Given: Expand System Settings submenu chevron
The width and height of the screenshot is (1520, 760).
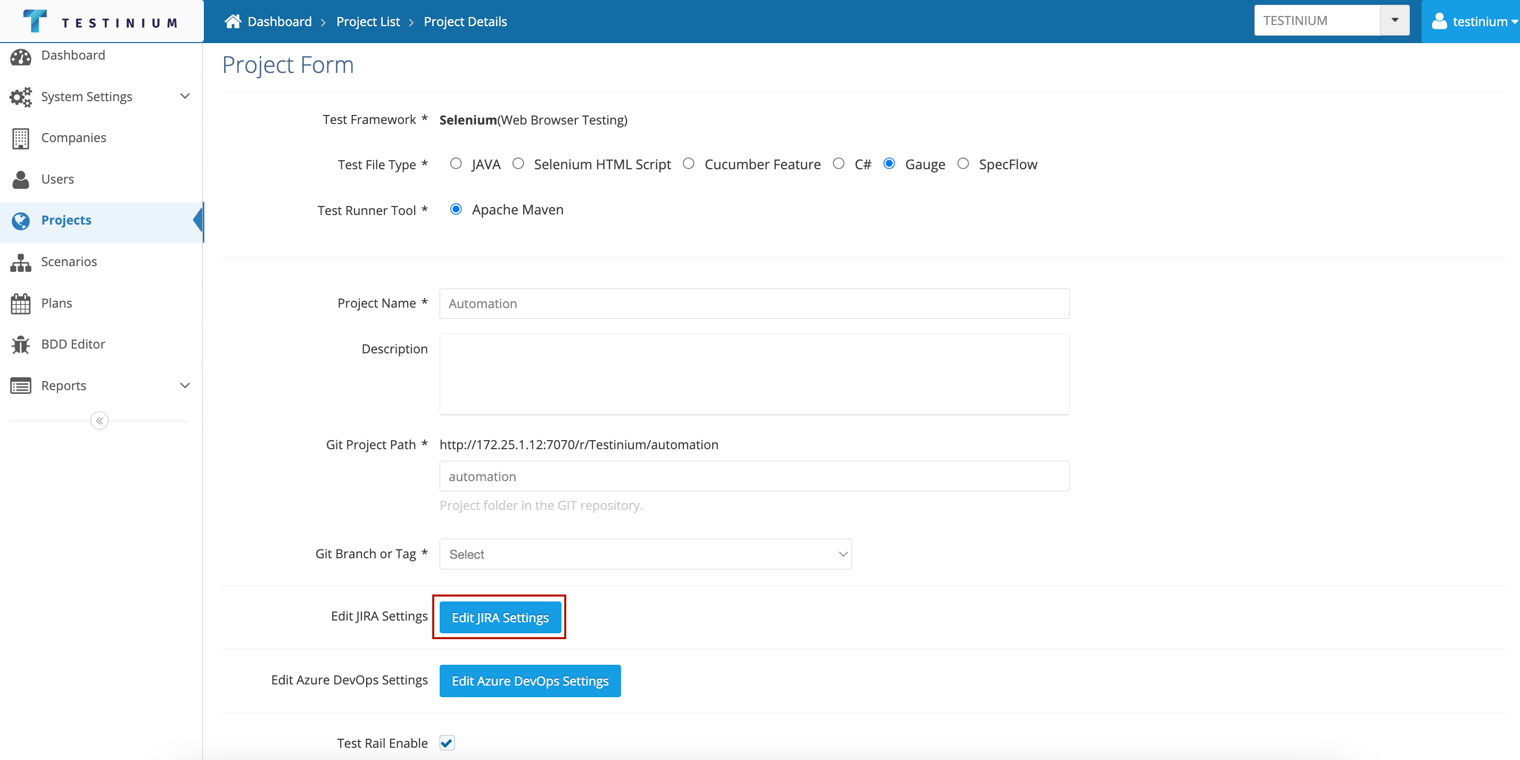Looking at the screenshot, I should click(x=184, y=97).
